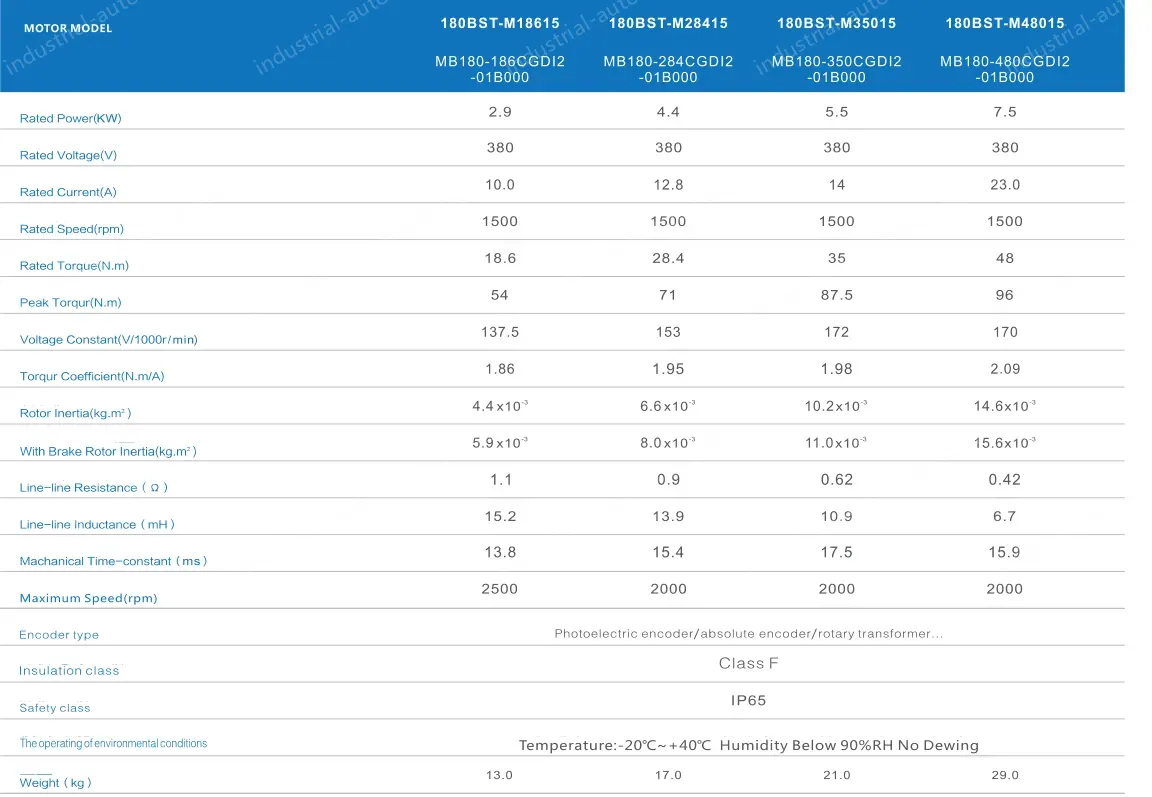1152x797 pixels.
Task: Click the temperature and humidity conditions text
Action: tap(748, 745)
